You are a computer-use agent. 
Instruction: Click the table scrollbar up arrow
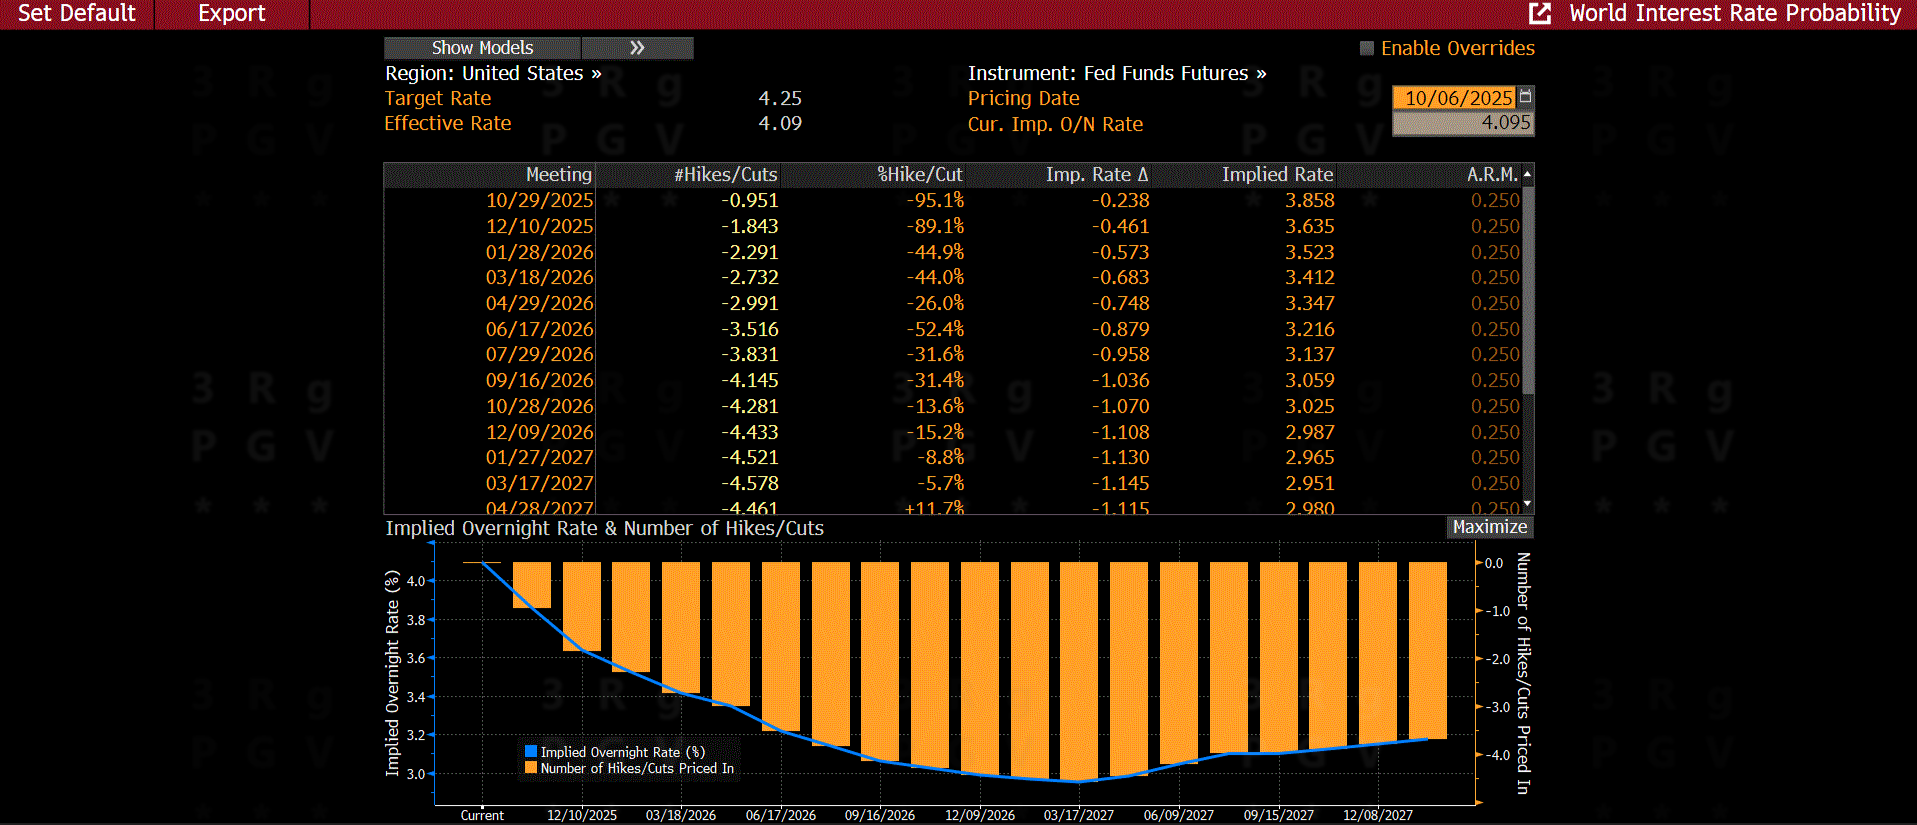[x=1527, y=175]
